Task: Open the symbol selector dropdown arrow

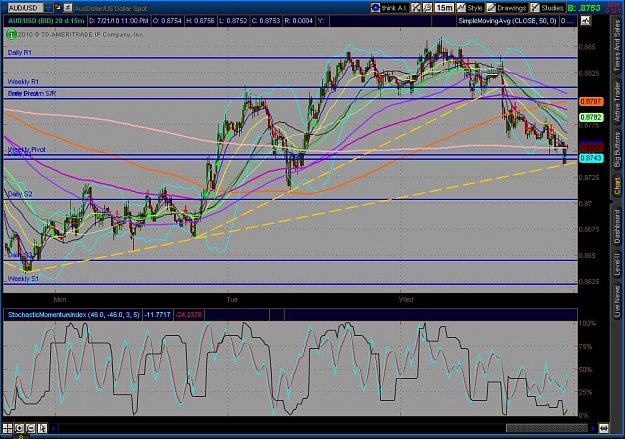Action: 48,8
